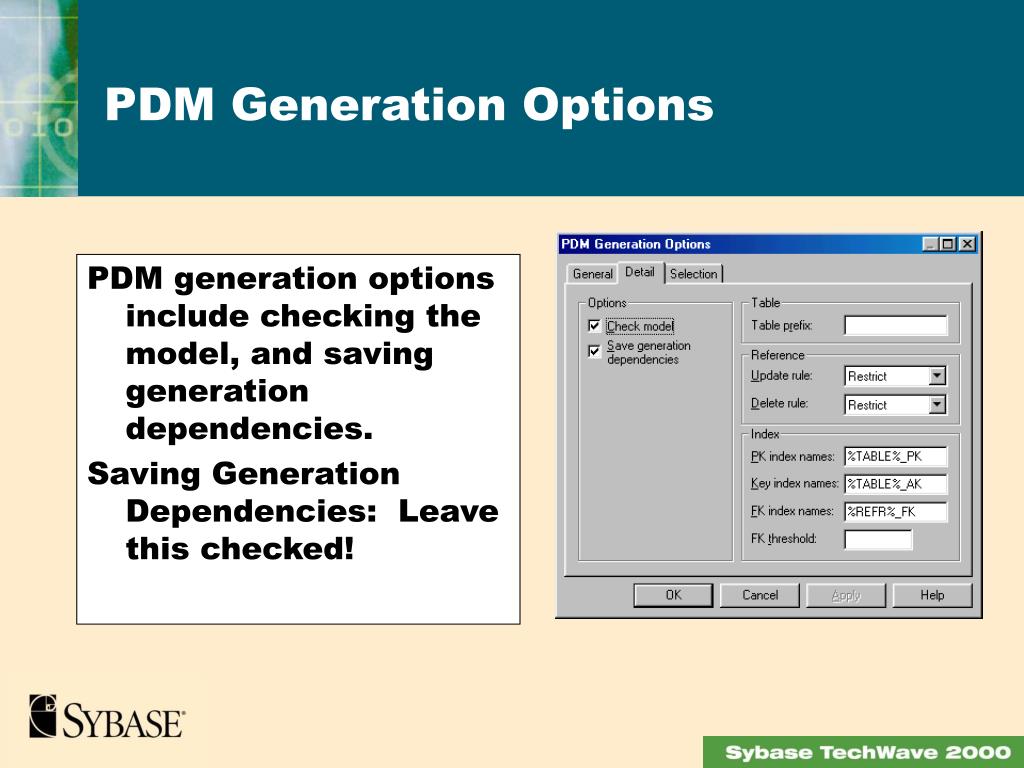
Task: Click the slide heading PDM Generation Options
Action: pos(409,105)
